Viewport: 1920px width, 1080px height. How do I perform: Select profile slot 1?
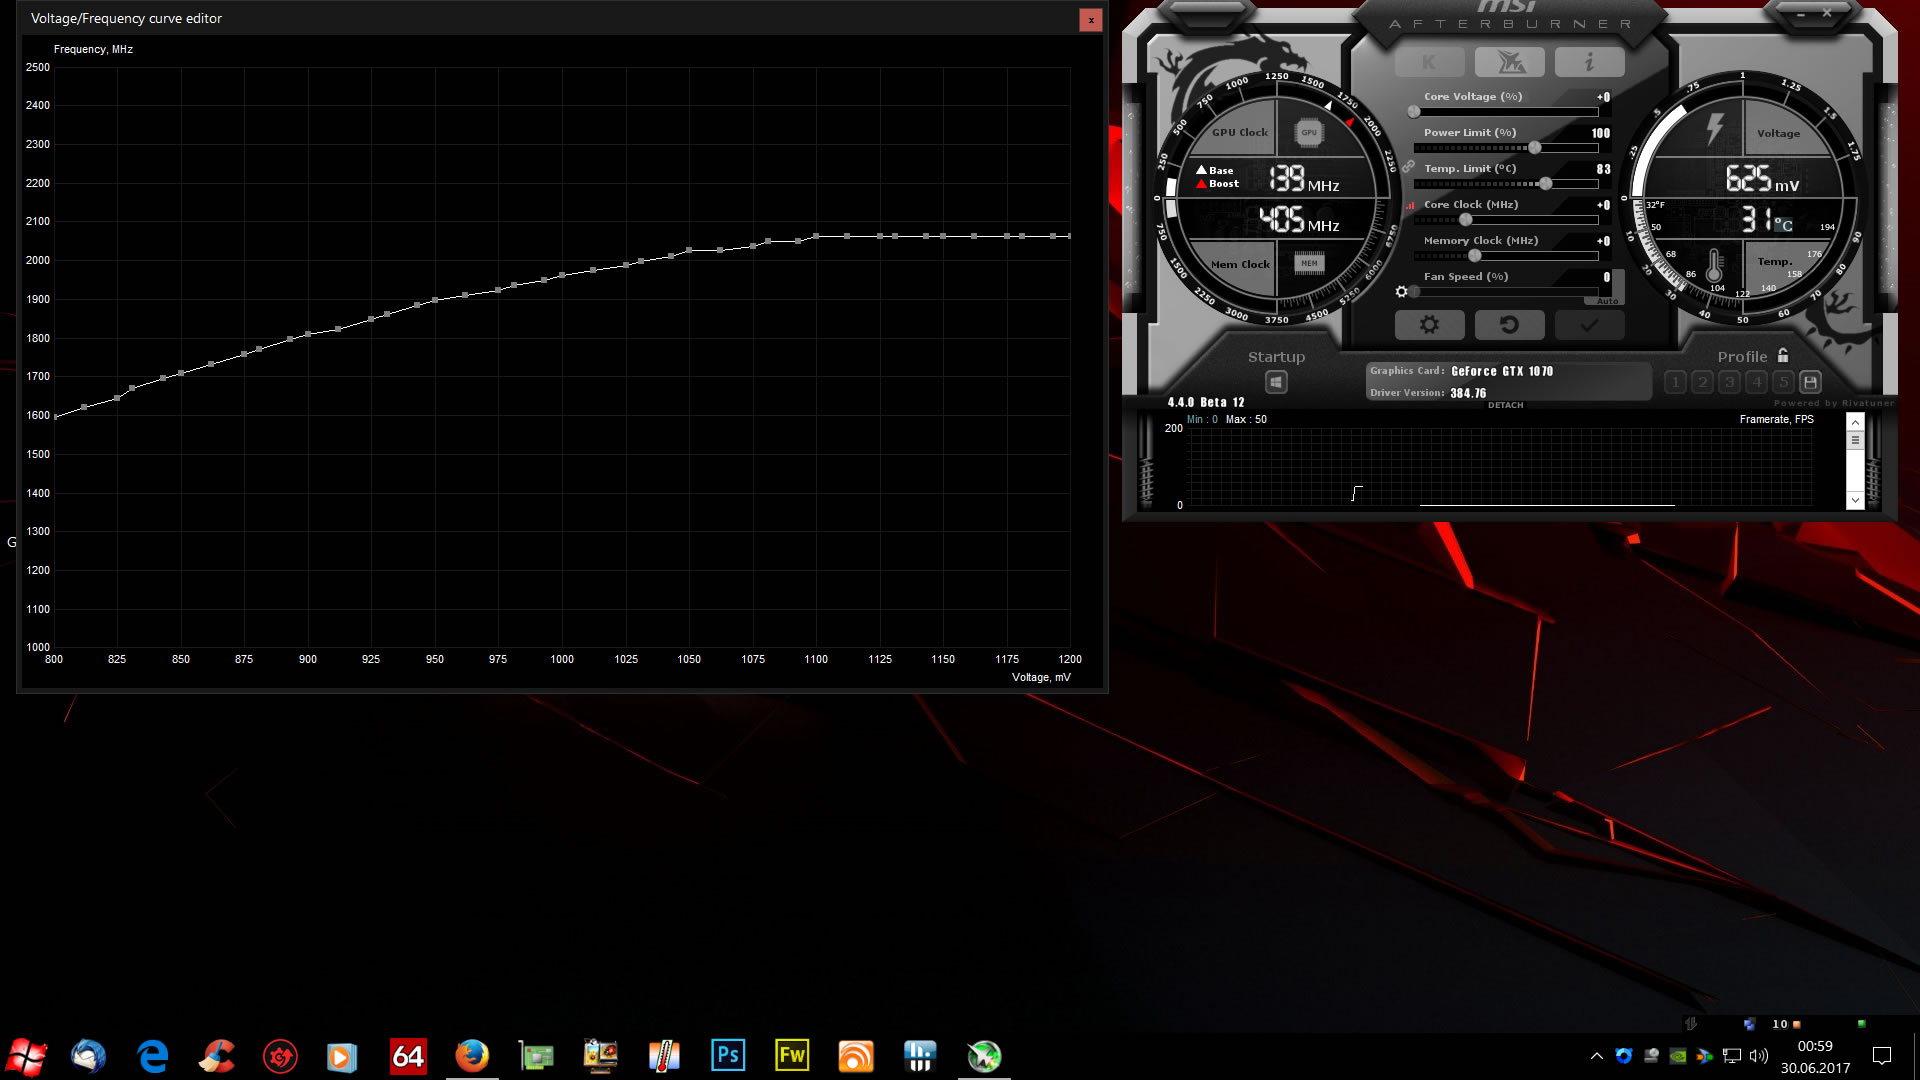click(1675, 382)
